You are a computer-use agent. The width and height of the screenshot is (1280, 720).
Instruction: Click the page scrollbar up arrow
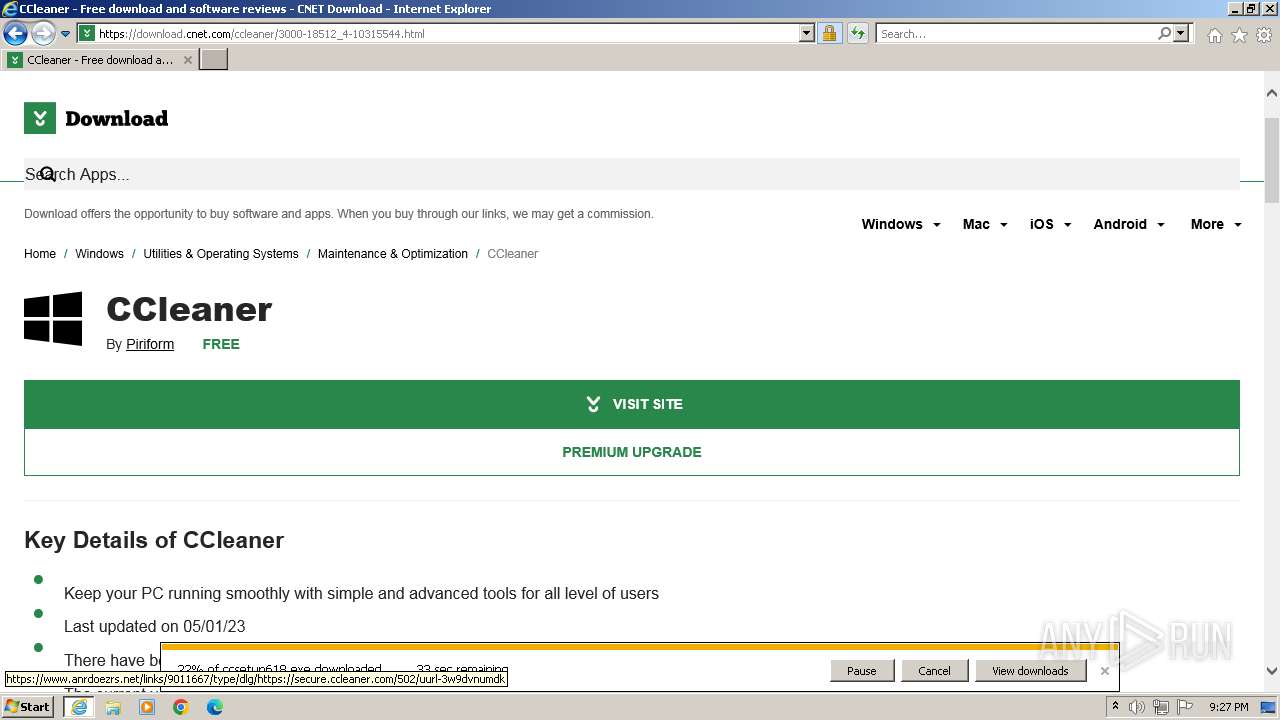pyautogui.click(x=1272, y=92)
